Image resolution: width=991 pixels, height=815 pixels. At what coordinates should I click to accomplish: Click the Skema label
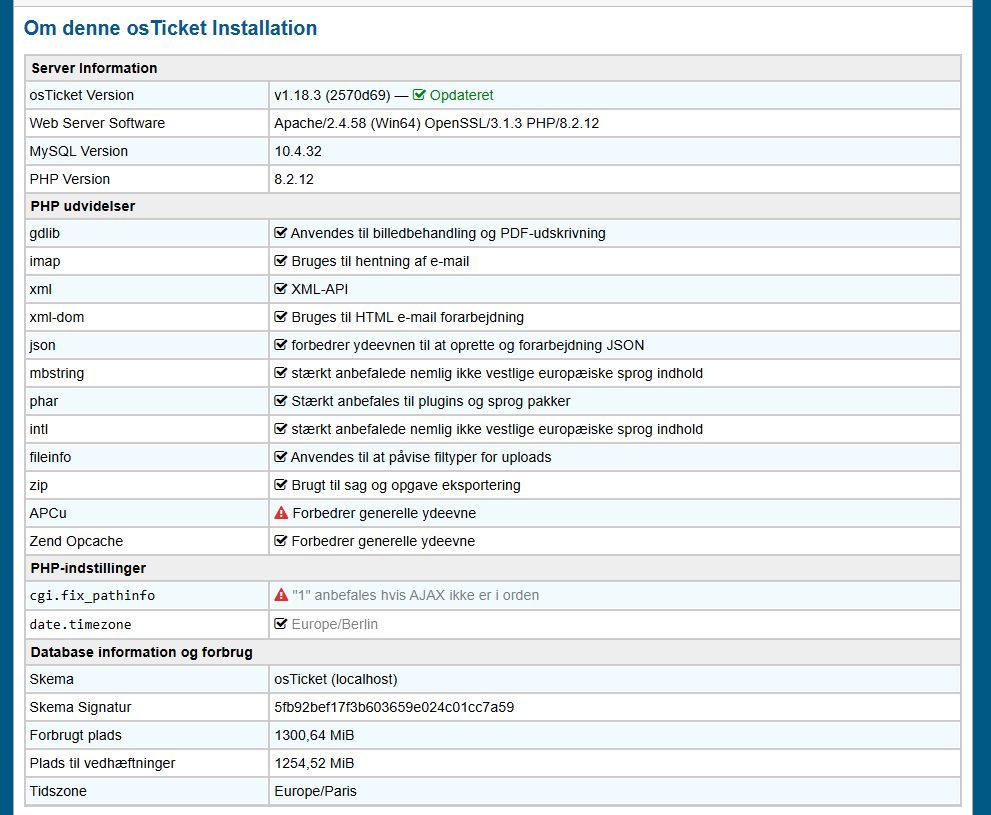click(51, 679)
